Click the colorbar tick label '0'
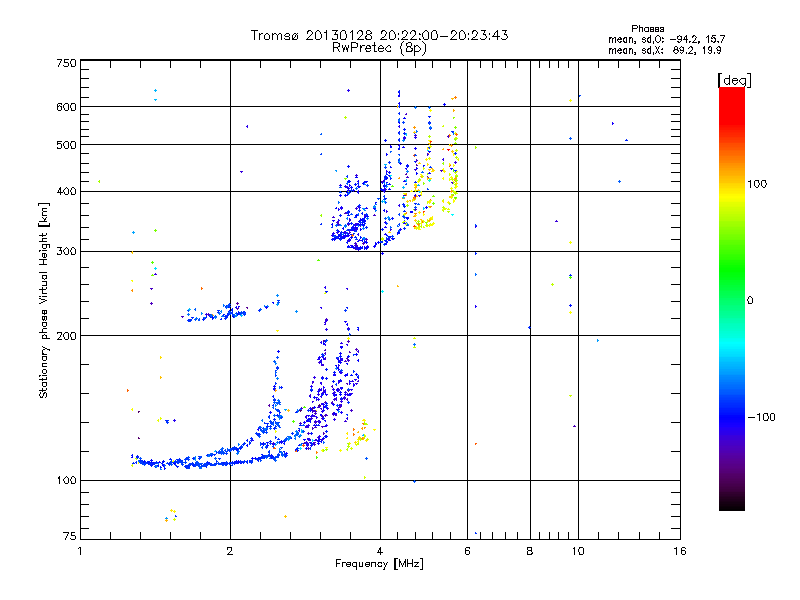 750,301
